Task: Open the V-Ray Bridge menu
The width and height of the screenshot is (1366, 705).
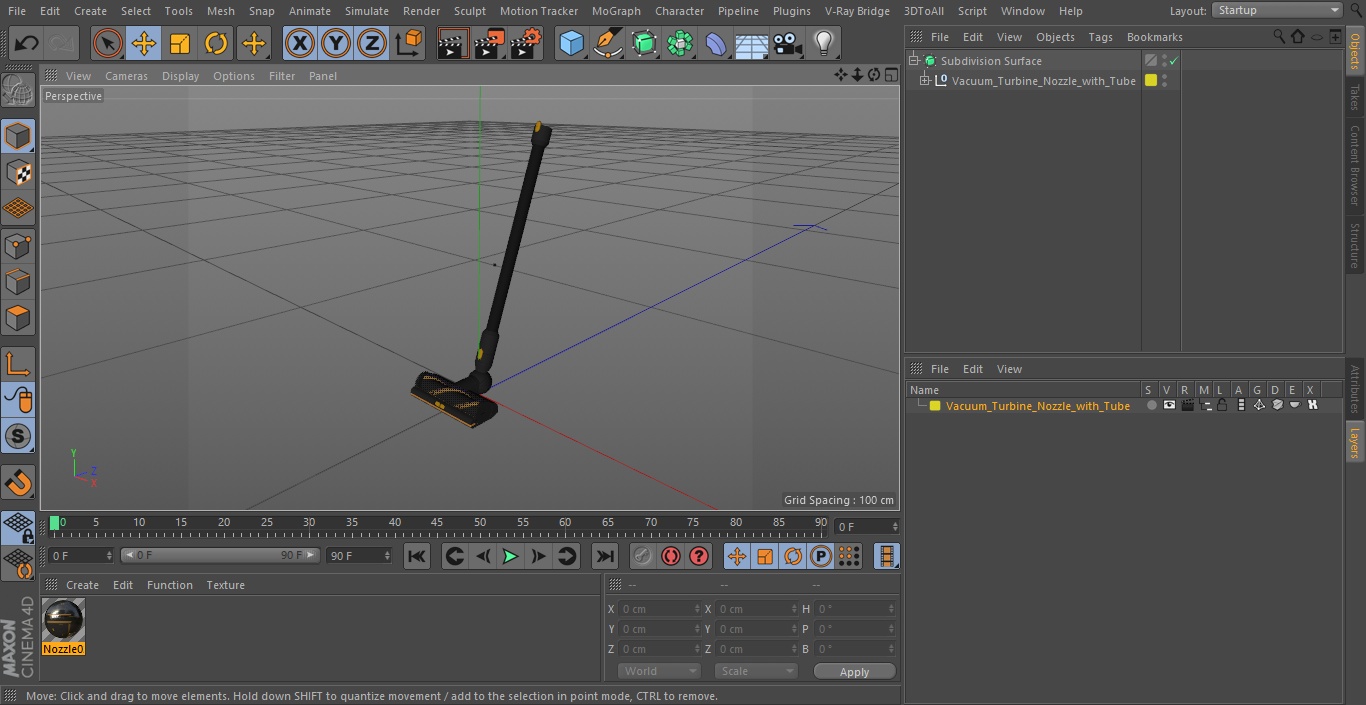Action: (x=857, y=11)
